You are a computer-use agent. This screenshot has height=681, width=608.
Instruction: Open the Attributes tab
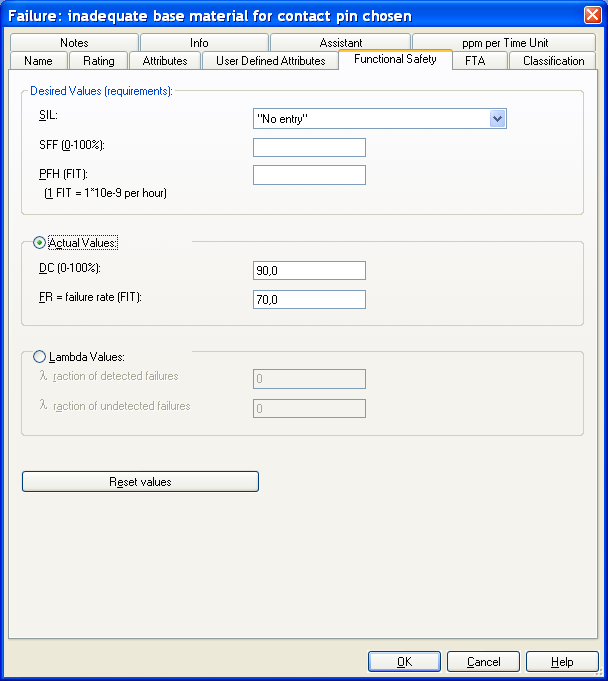pos(165,61)
